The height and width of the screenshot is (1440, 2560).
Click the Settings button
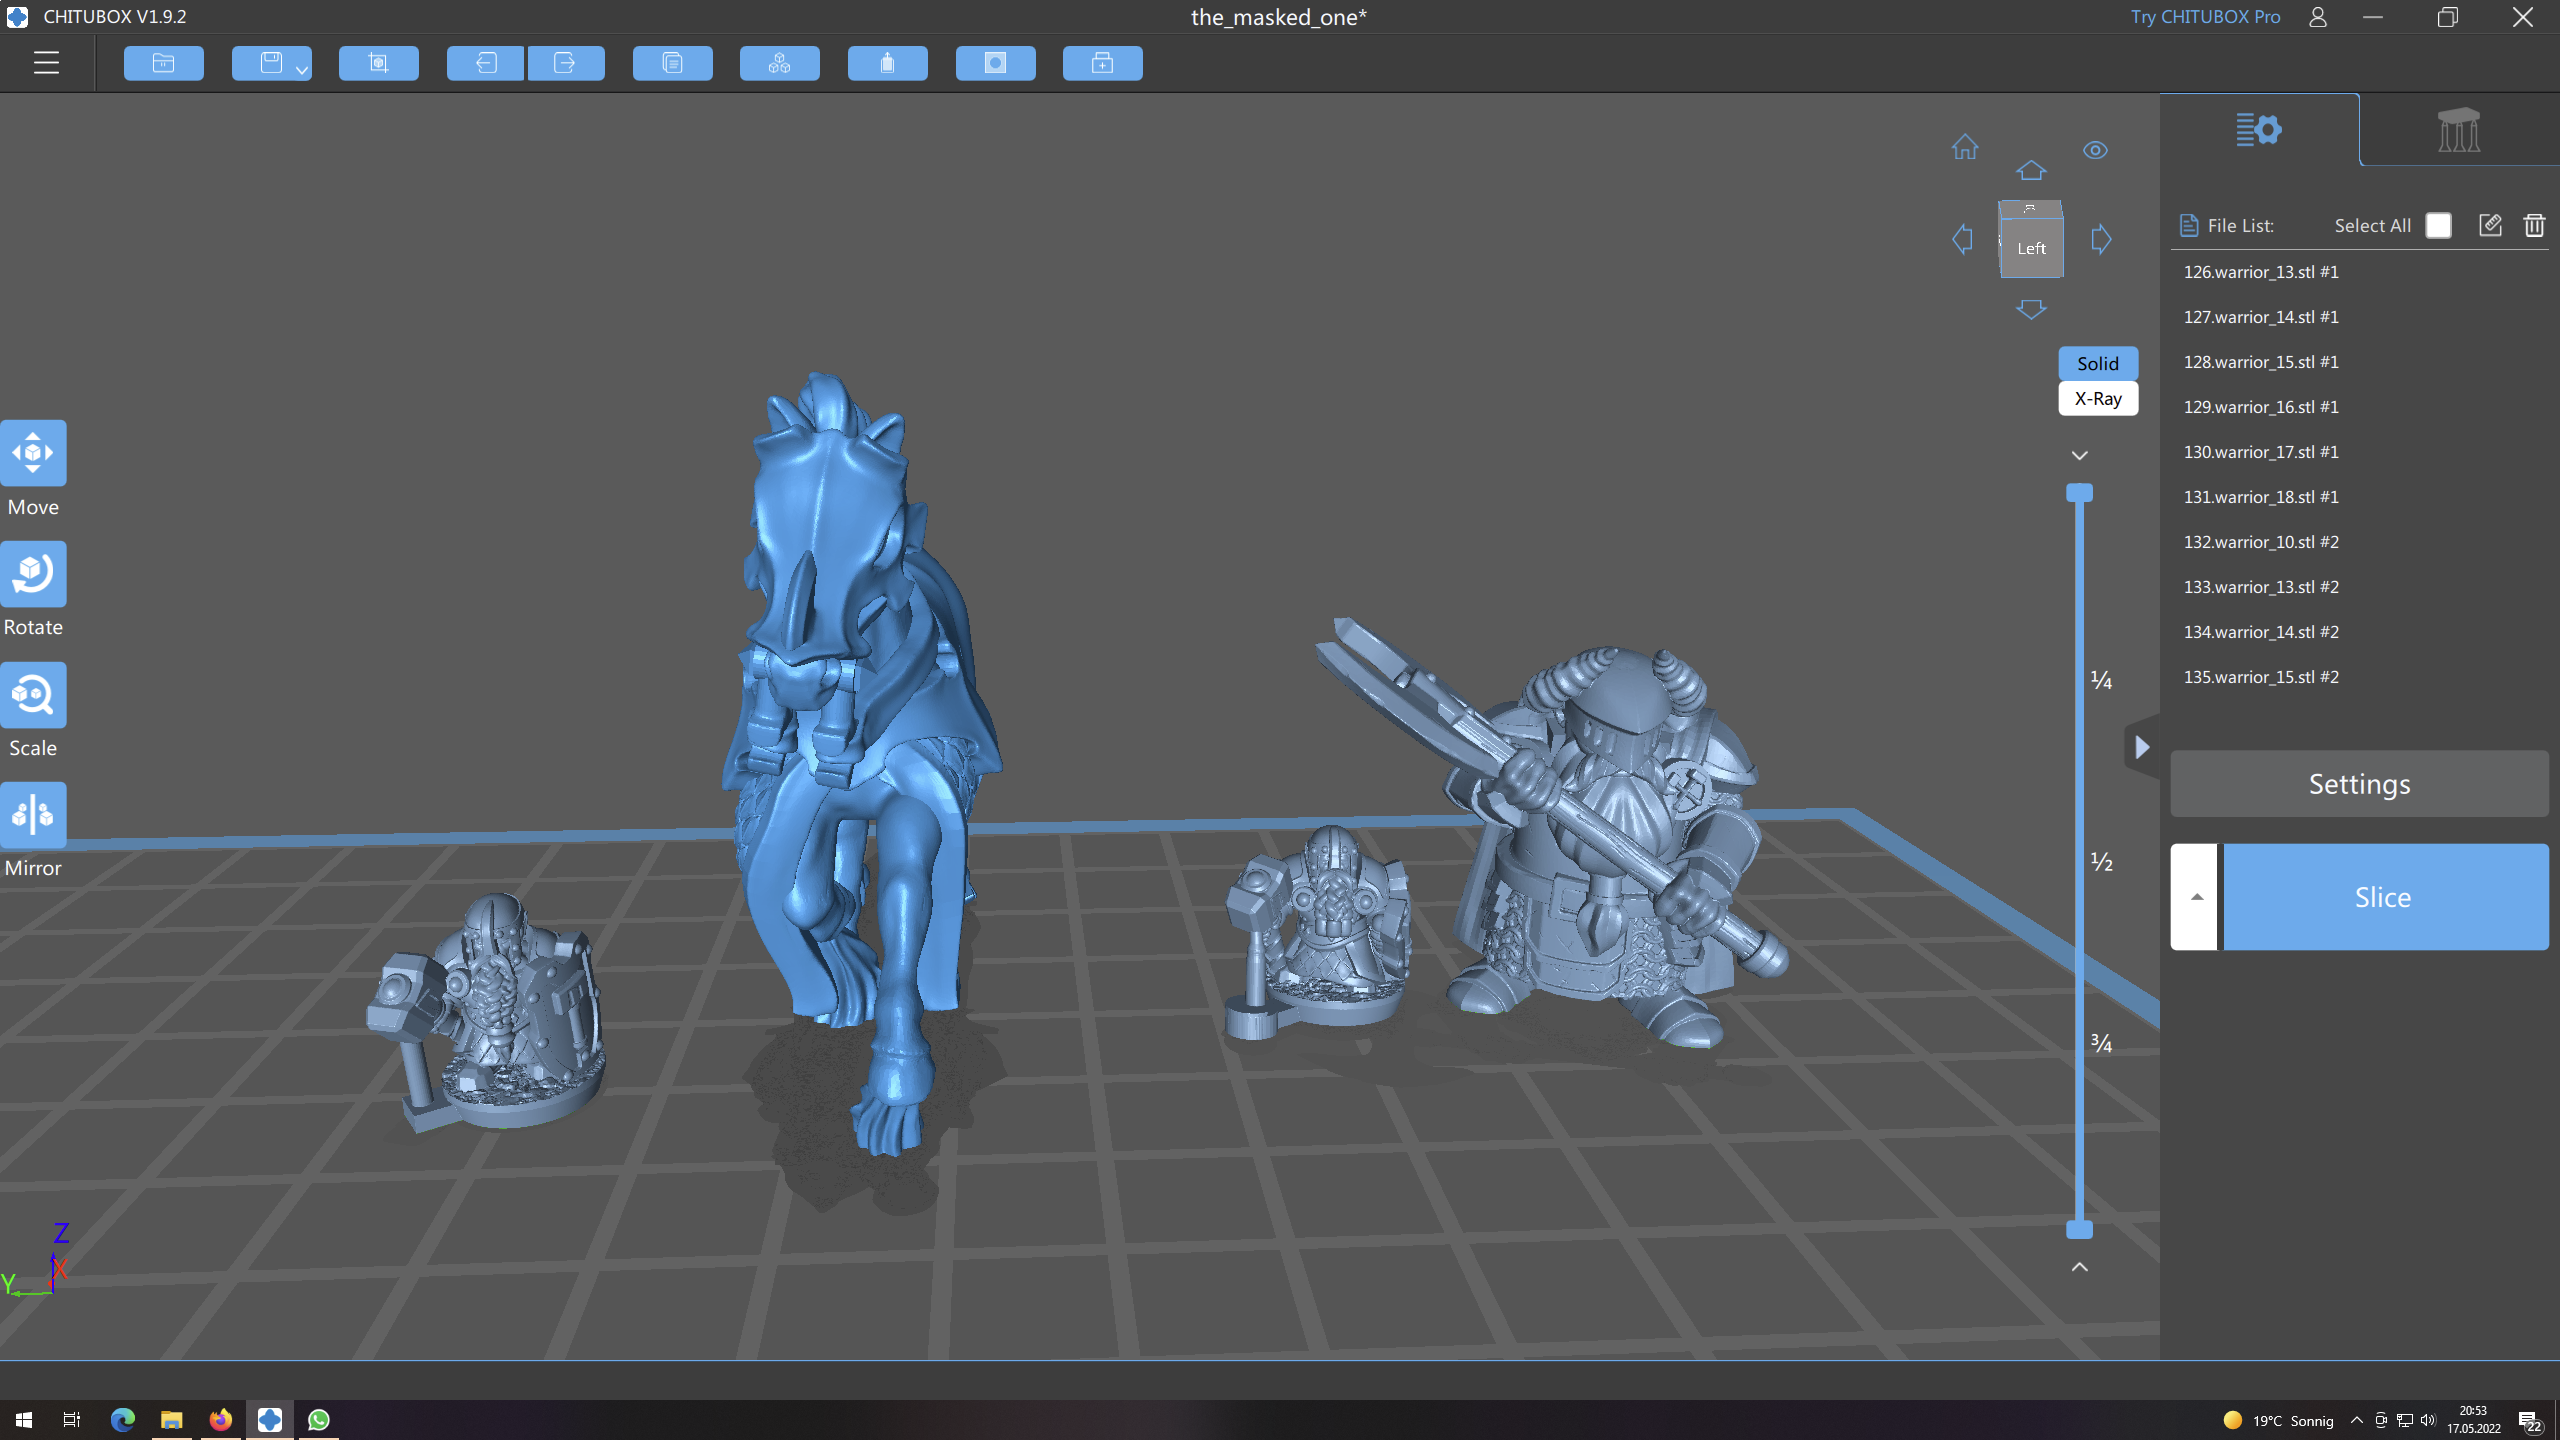(2358, 784)
